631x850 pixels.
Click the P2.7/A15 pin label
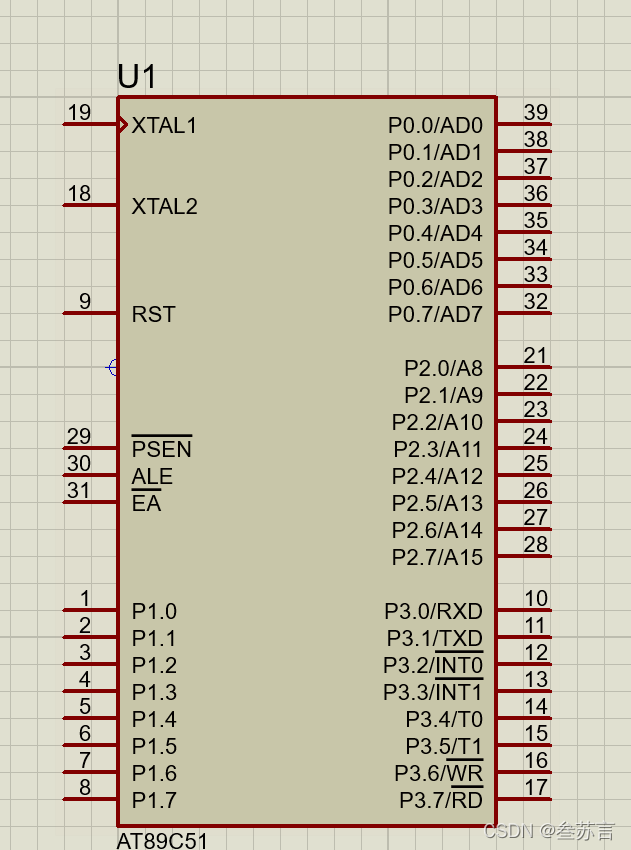point(437,557)
